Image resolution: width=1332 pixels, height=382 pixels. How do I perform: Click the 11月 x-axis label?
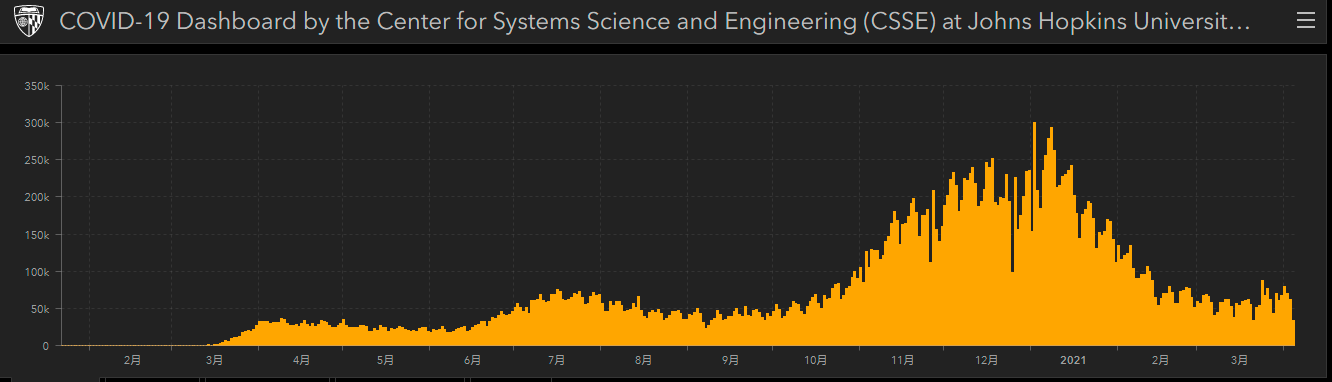pyautogui.click(x=903, y=360)
